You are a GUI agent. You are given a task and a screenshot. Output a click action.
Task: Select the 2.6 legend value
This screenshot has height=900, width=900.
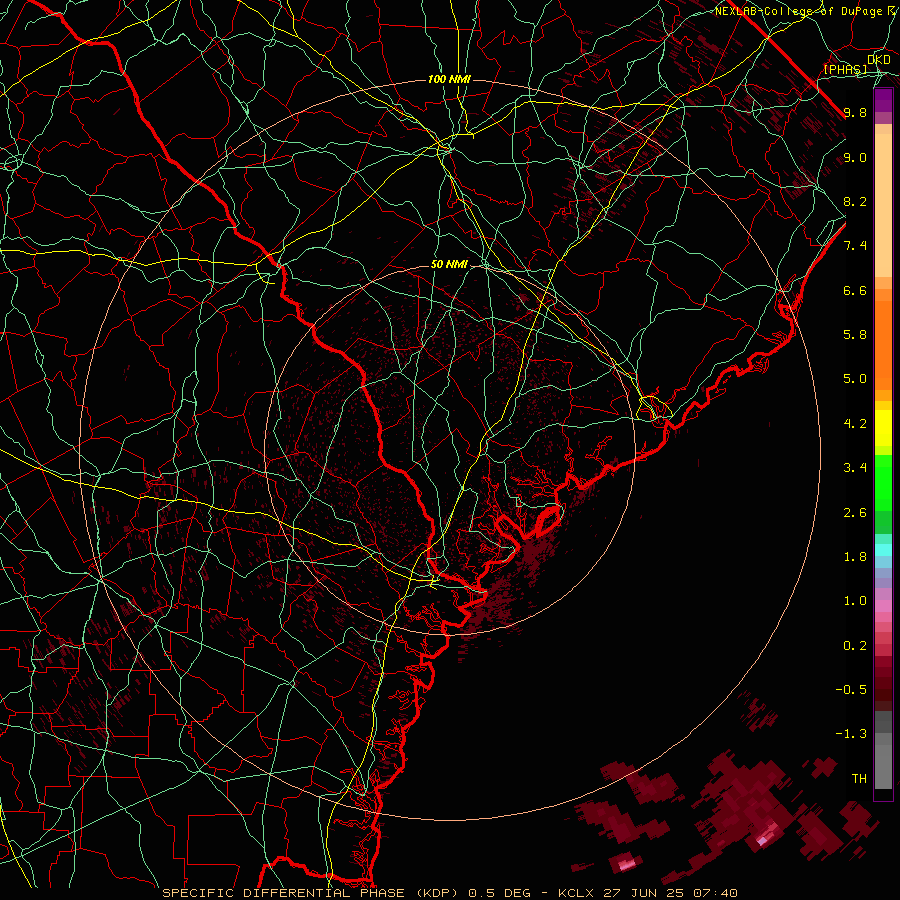click(x=855, y=513)
